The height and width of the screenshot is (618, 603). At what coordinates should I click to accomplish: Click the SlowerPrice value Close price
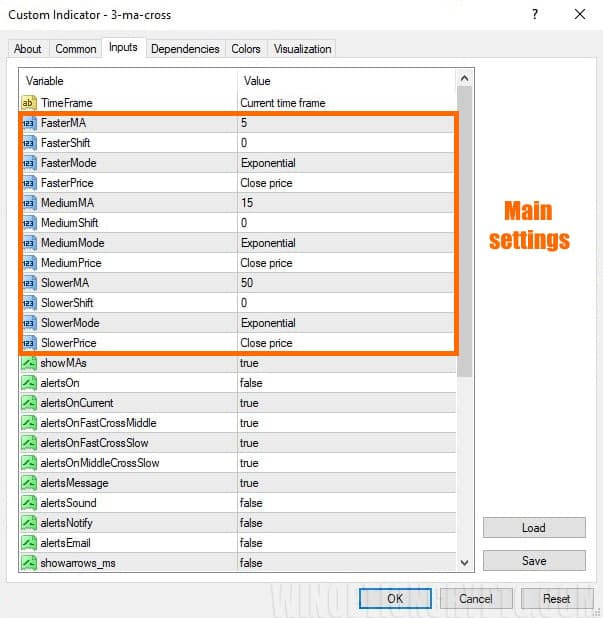pos(266,343)
